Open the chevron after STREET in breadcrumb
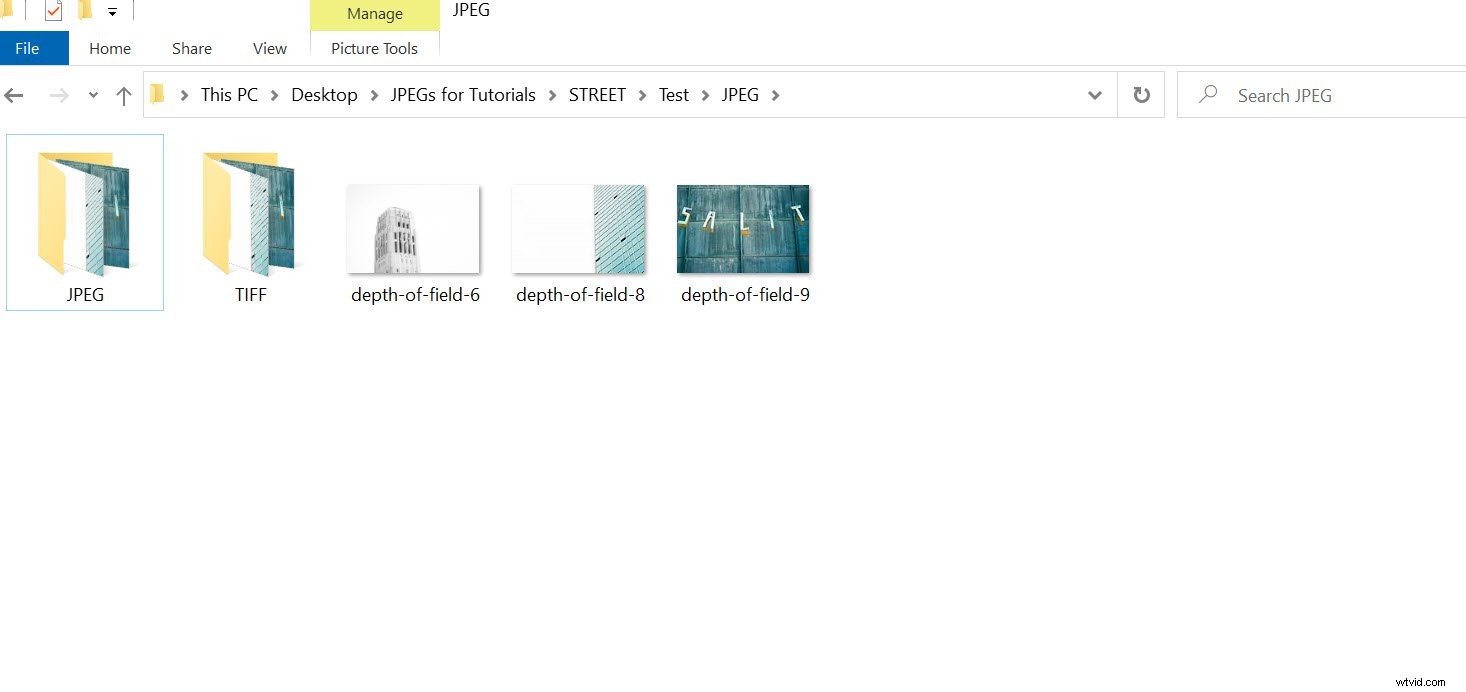This screenshot has width=1466, height=692. coord(641,94)
